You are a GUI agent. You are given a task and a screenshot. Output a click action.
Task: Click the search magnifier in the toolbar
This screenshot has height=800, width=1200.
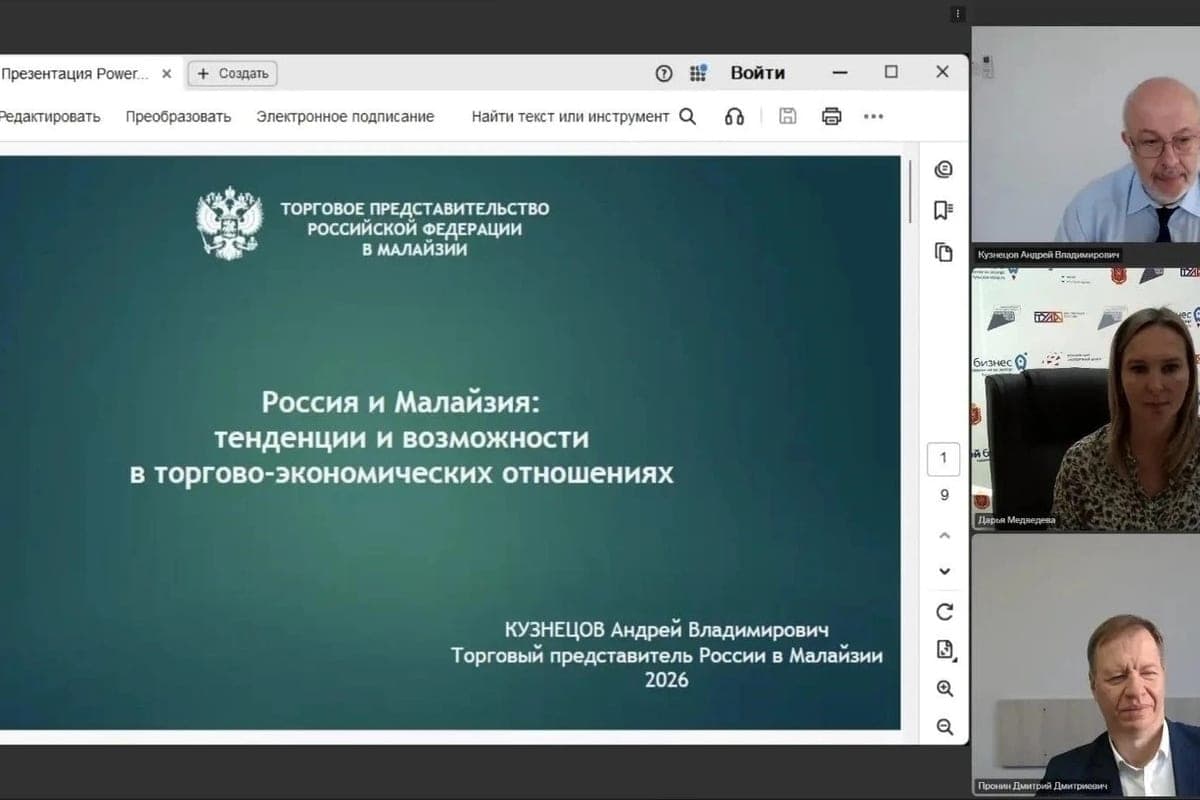[687, 116]
